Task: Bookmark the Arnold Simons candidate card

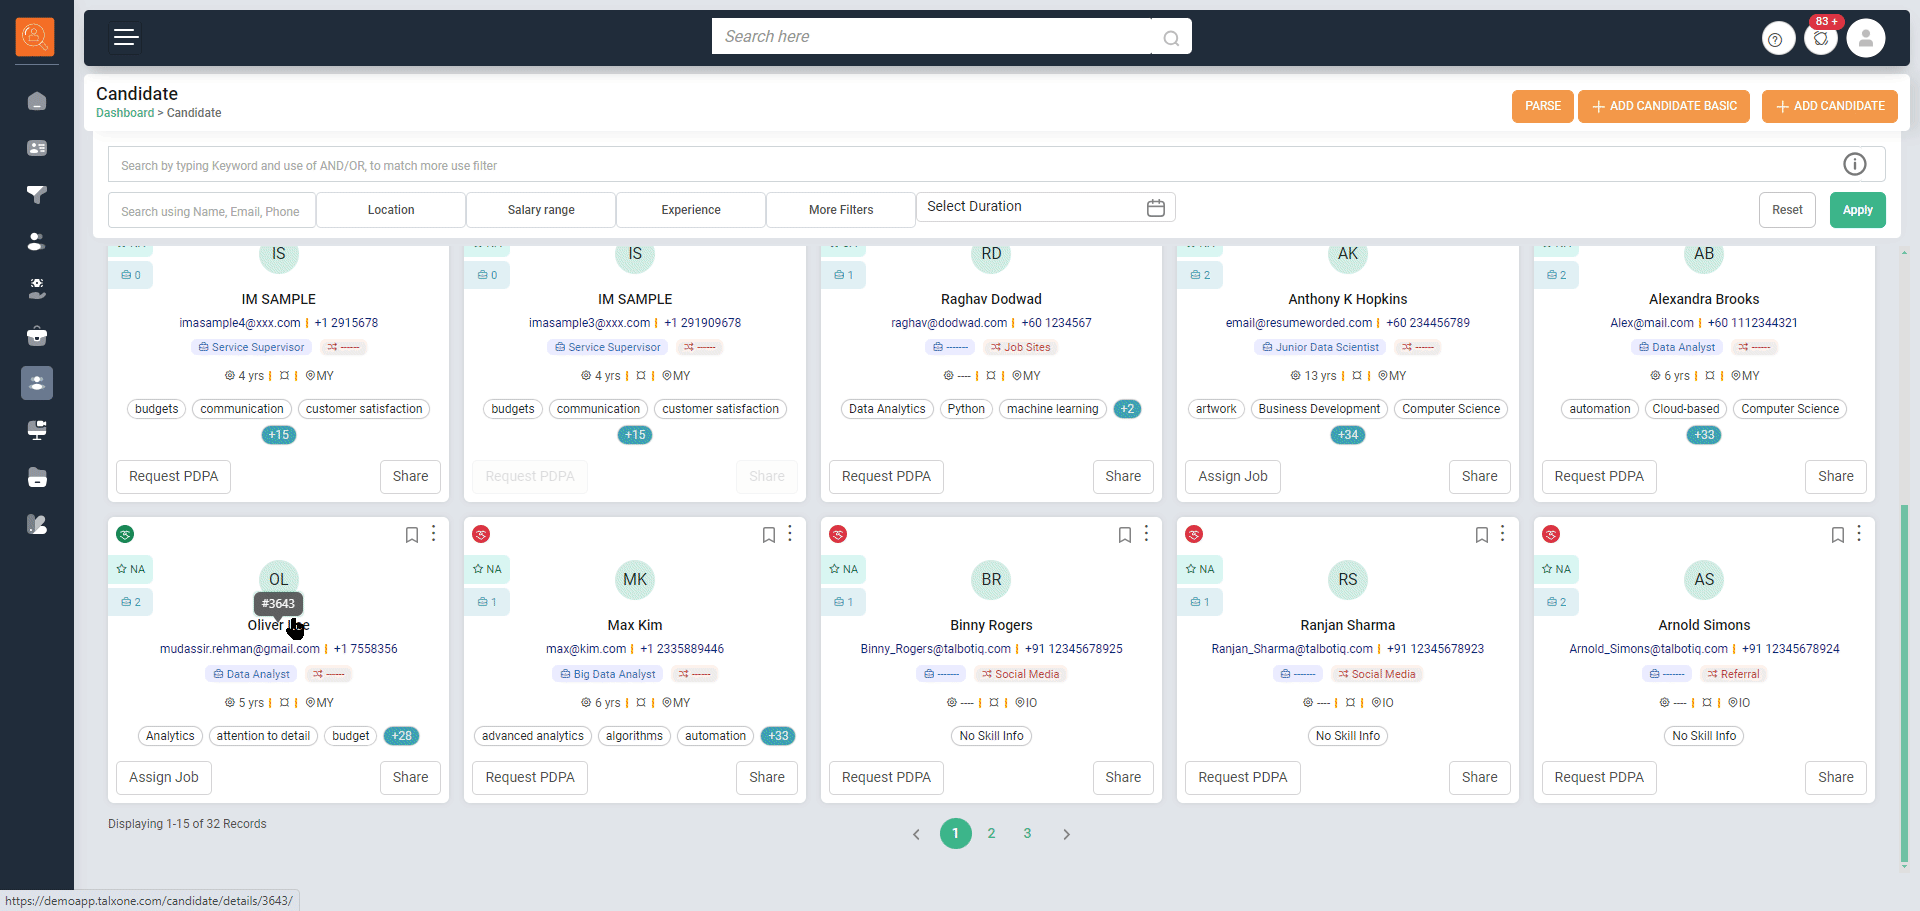Action: pos(1837,535)
